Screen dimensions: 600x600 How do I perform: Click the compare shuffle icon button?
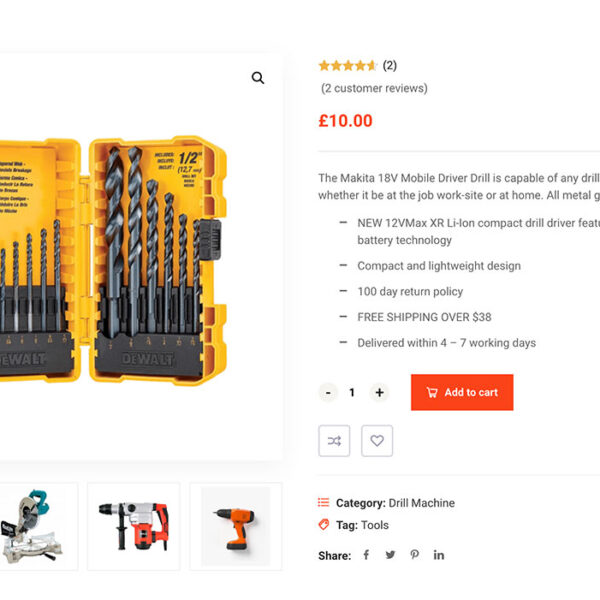334,441
